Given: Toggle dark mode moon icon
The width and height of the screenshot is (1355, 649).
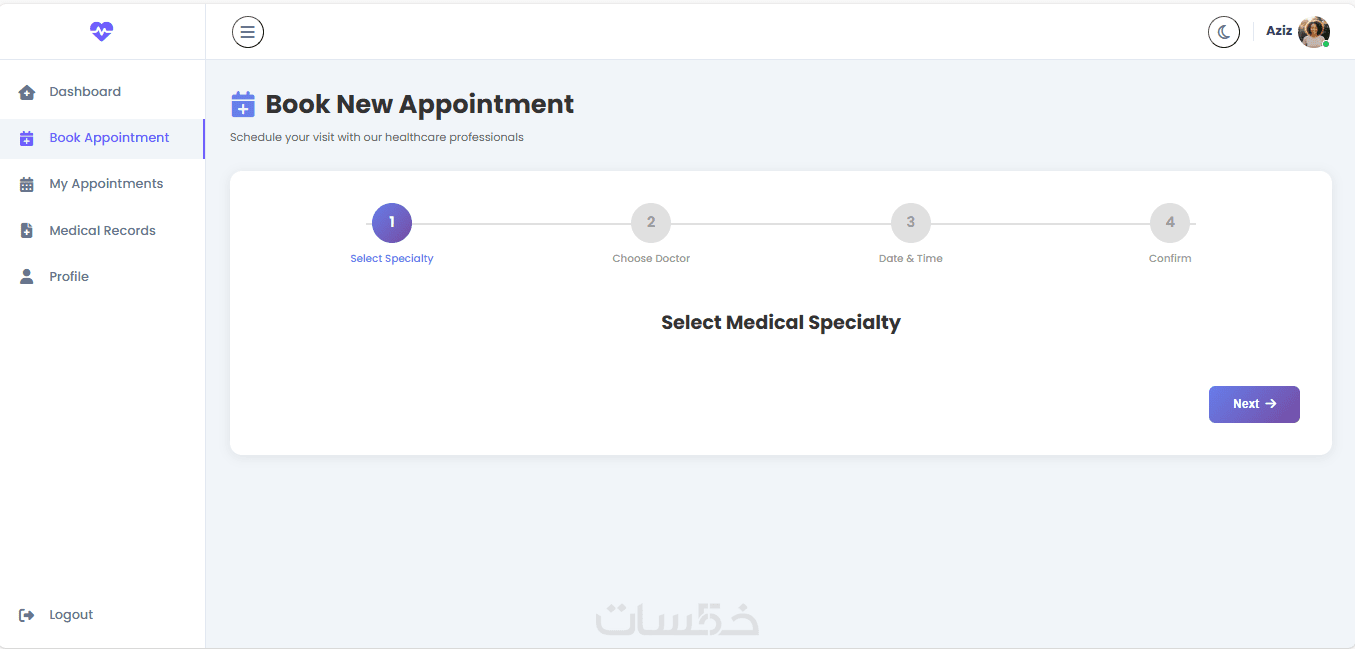Looking at the screenshot, I should (1223, 32).
